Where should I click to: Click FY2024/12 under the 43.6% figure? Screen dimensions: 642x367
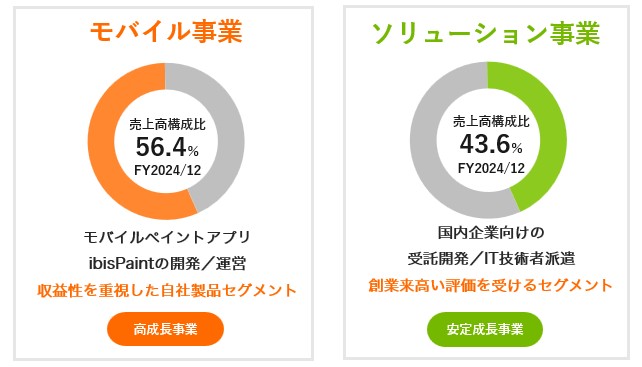(491, 168)
